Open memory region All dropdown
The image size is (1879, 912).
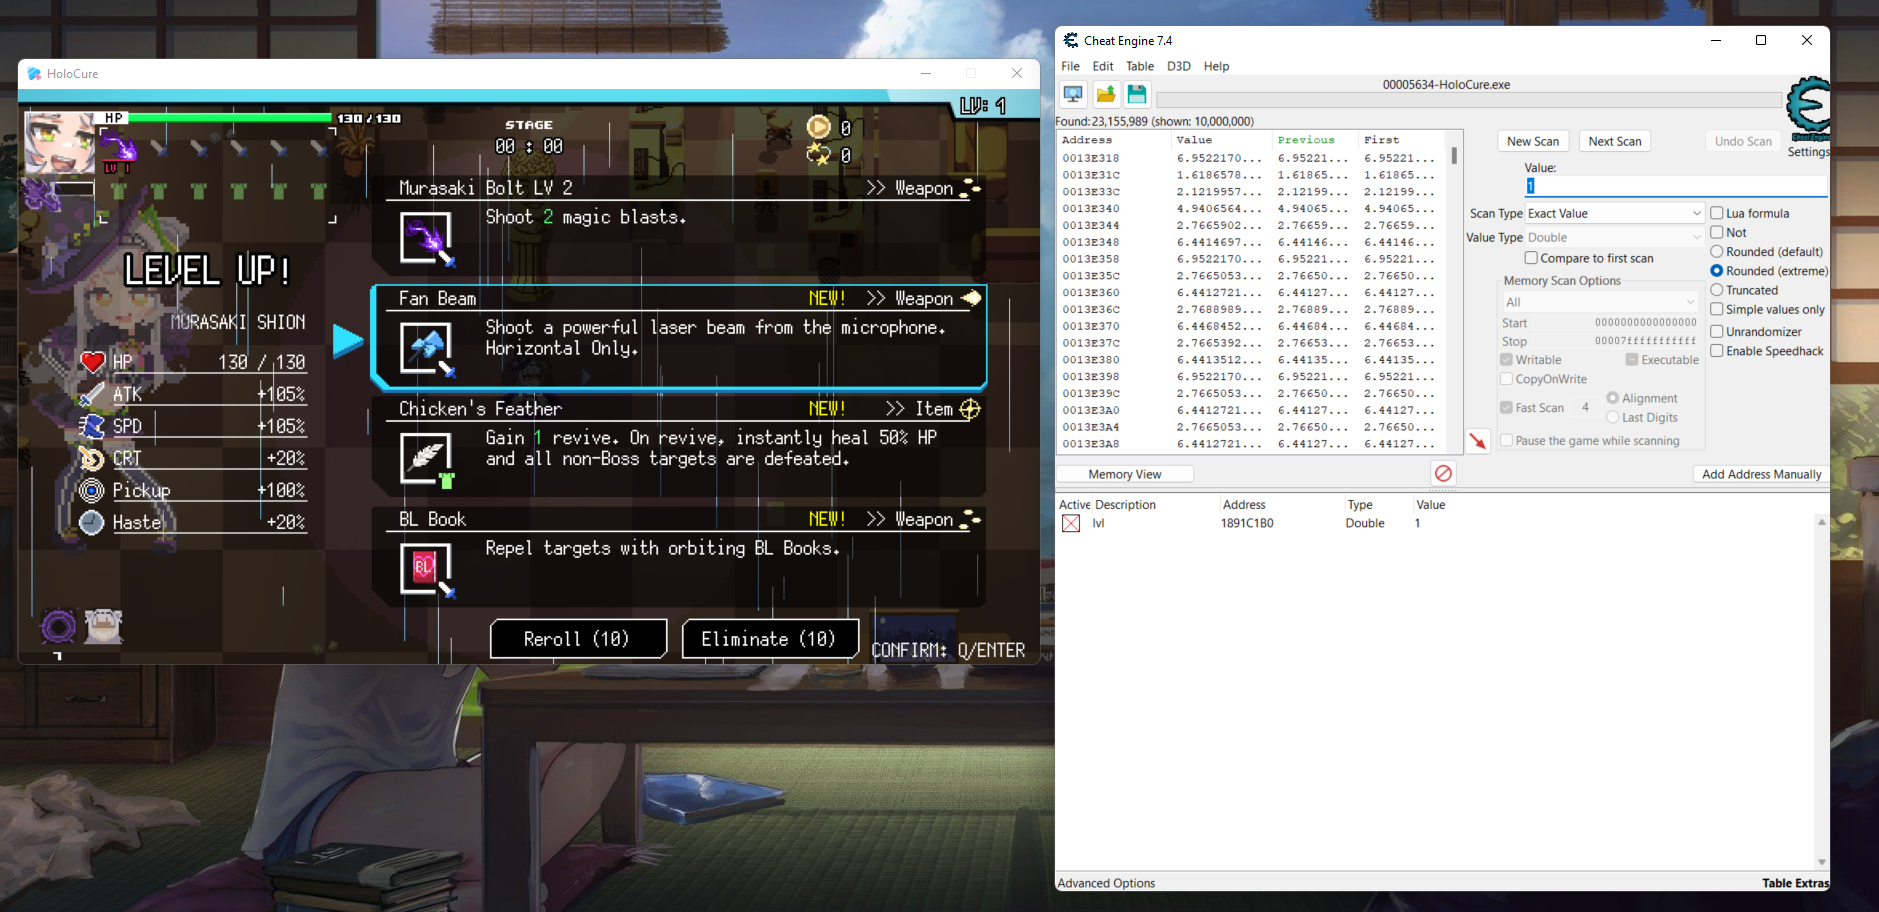(1600, 302)
